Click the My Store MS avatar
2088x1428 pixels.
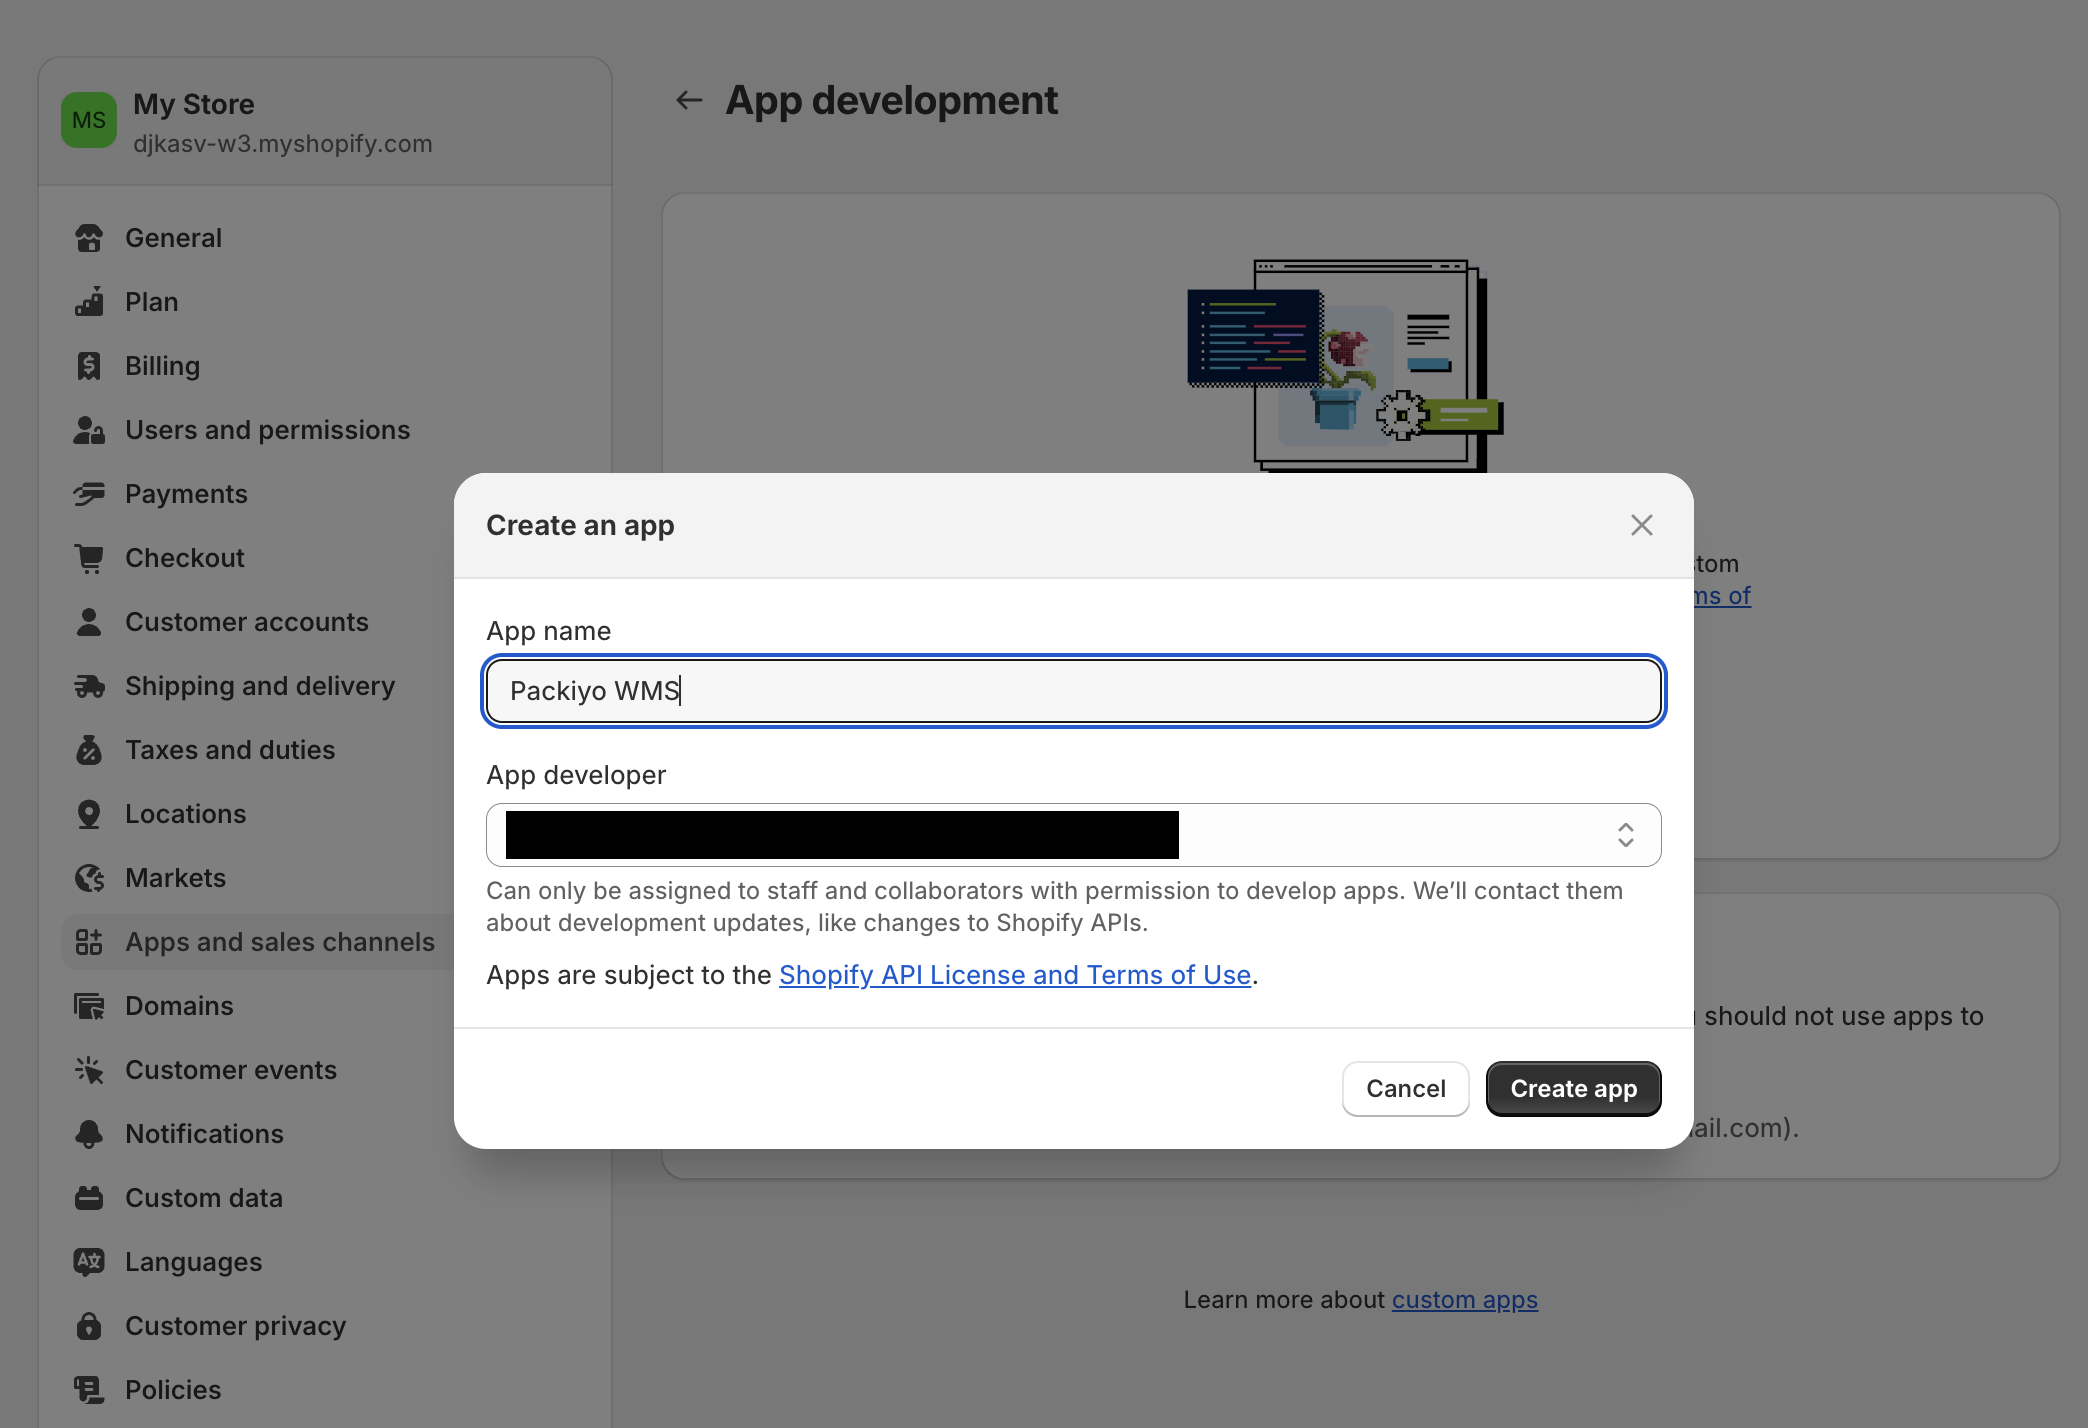tap(89, 120)
